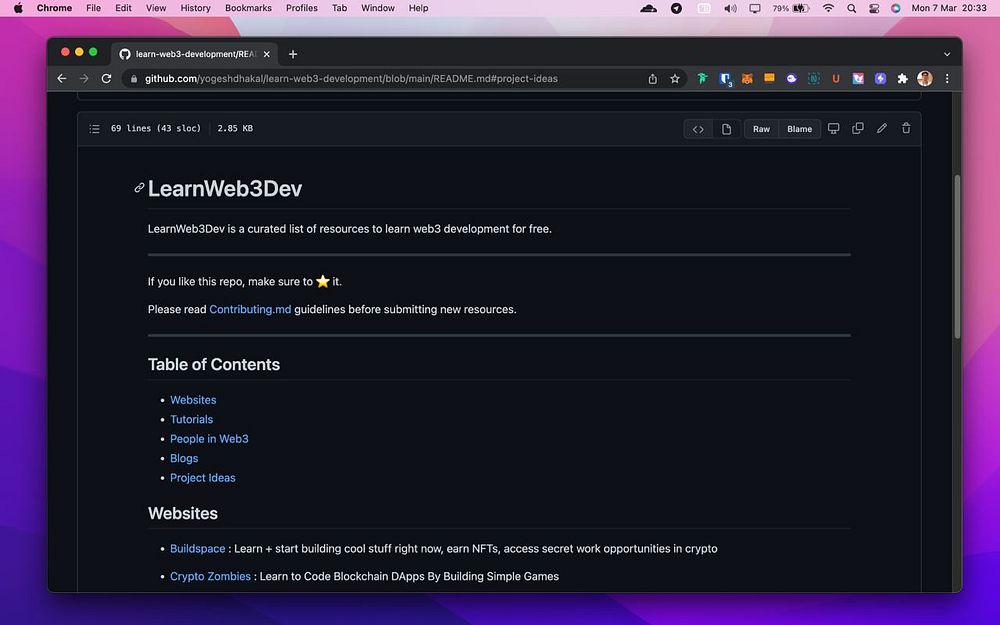1000x625 pixels.
Task: Open battery status at 79%
Action: 791,8
